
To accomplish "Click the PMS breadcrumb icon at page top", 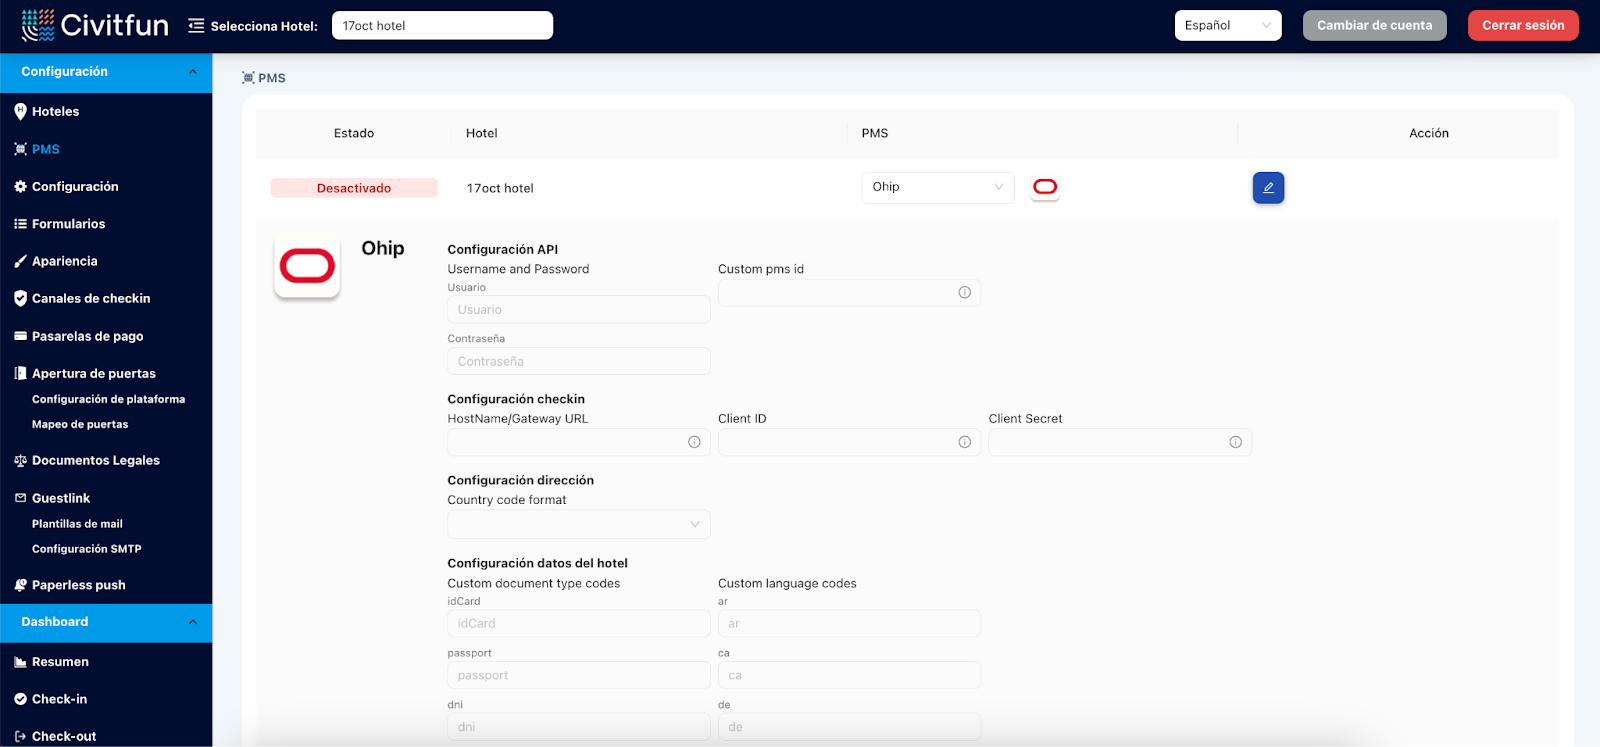I will 248,78.
